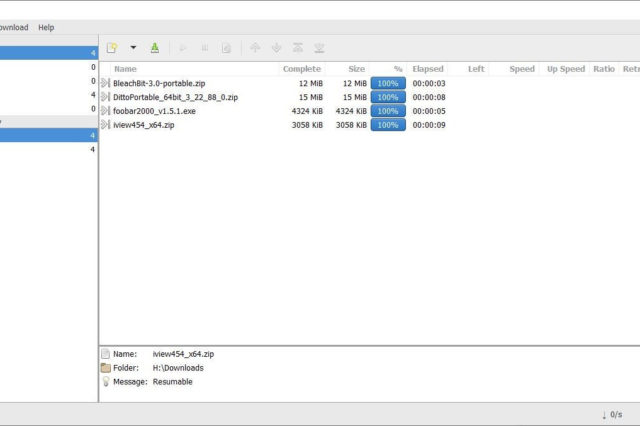Click elapsed time 00:00:03
This screenshot has width=640, height=426.
(429, 83)
